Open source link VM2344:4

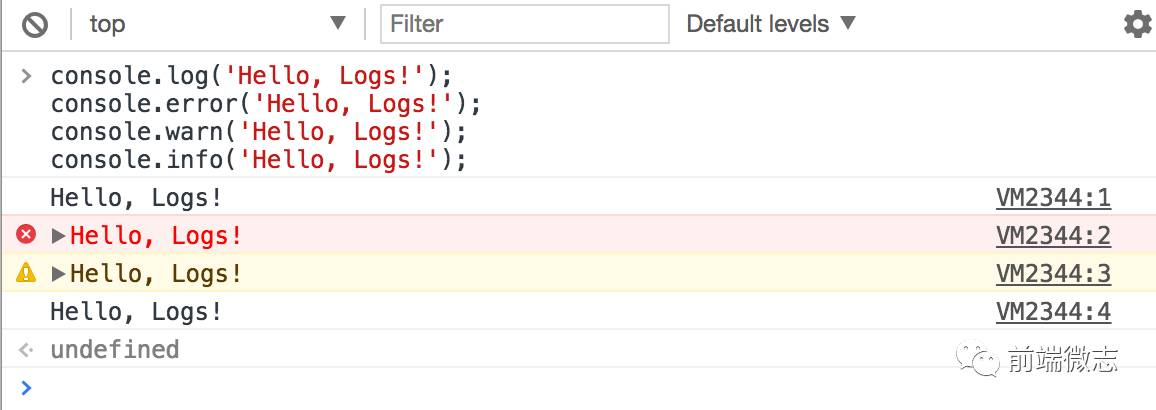[x=1053, y=312]
